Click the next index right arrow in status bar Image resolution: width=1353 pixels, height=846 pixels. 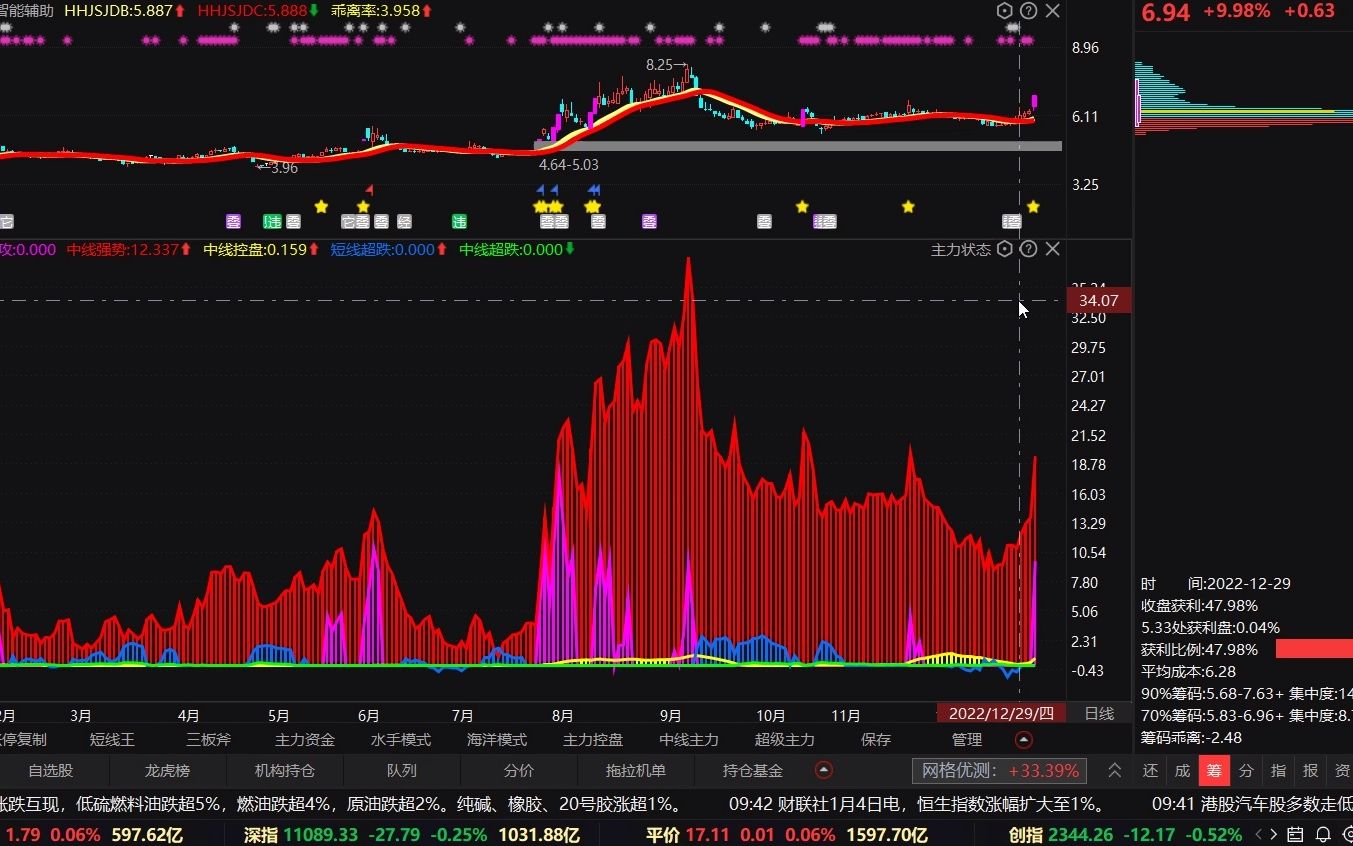pos(1273,834)
